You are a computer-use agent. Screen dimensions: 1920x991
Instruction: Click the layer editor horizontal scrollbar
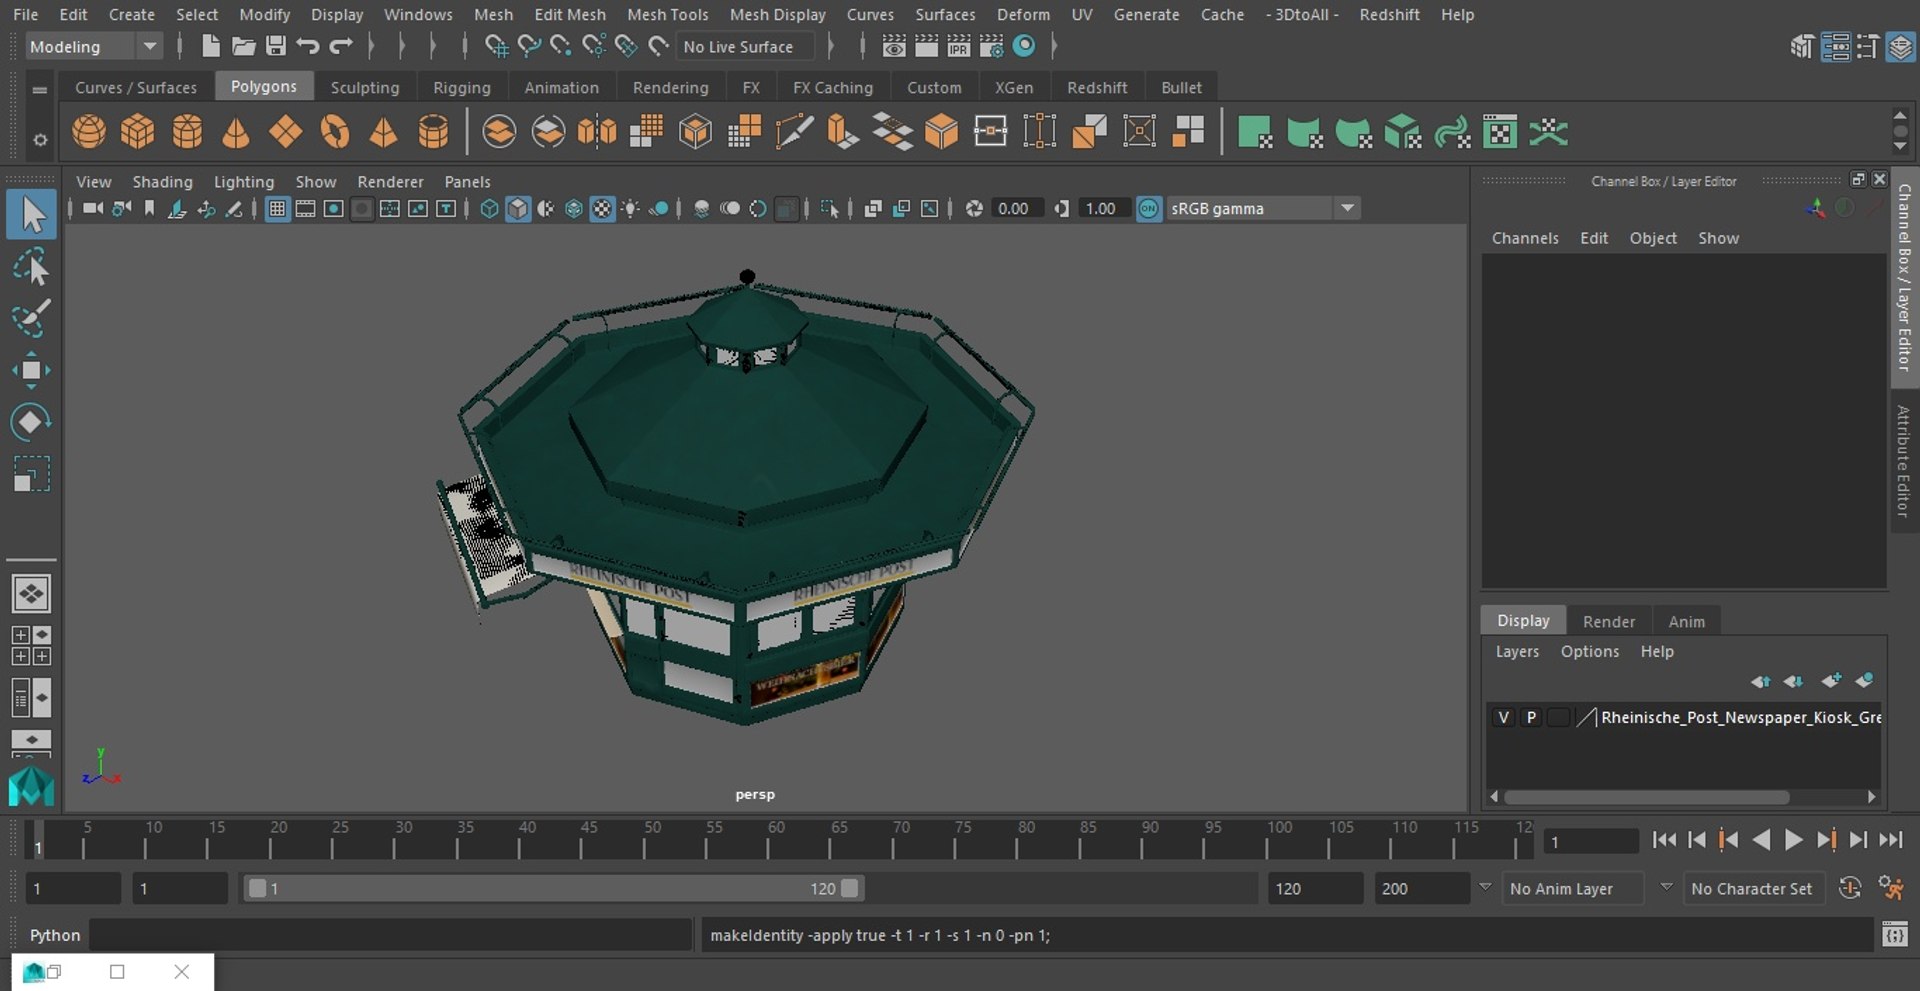click(x=1646, y=797)
